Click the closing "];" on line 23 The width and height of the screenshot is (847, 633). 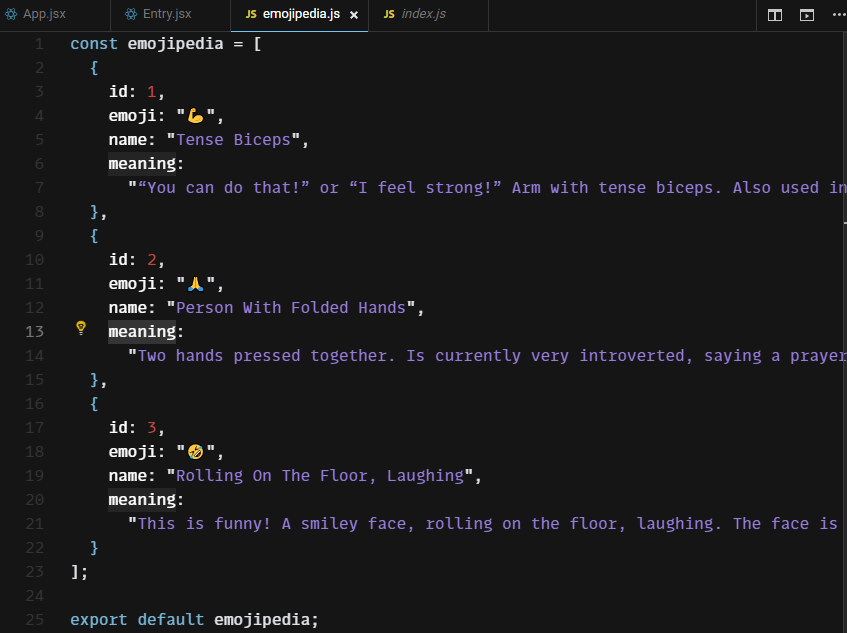79,571
